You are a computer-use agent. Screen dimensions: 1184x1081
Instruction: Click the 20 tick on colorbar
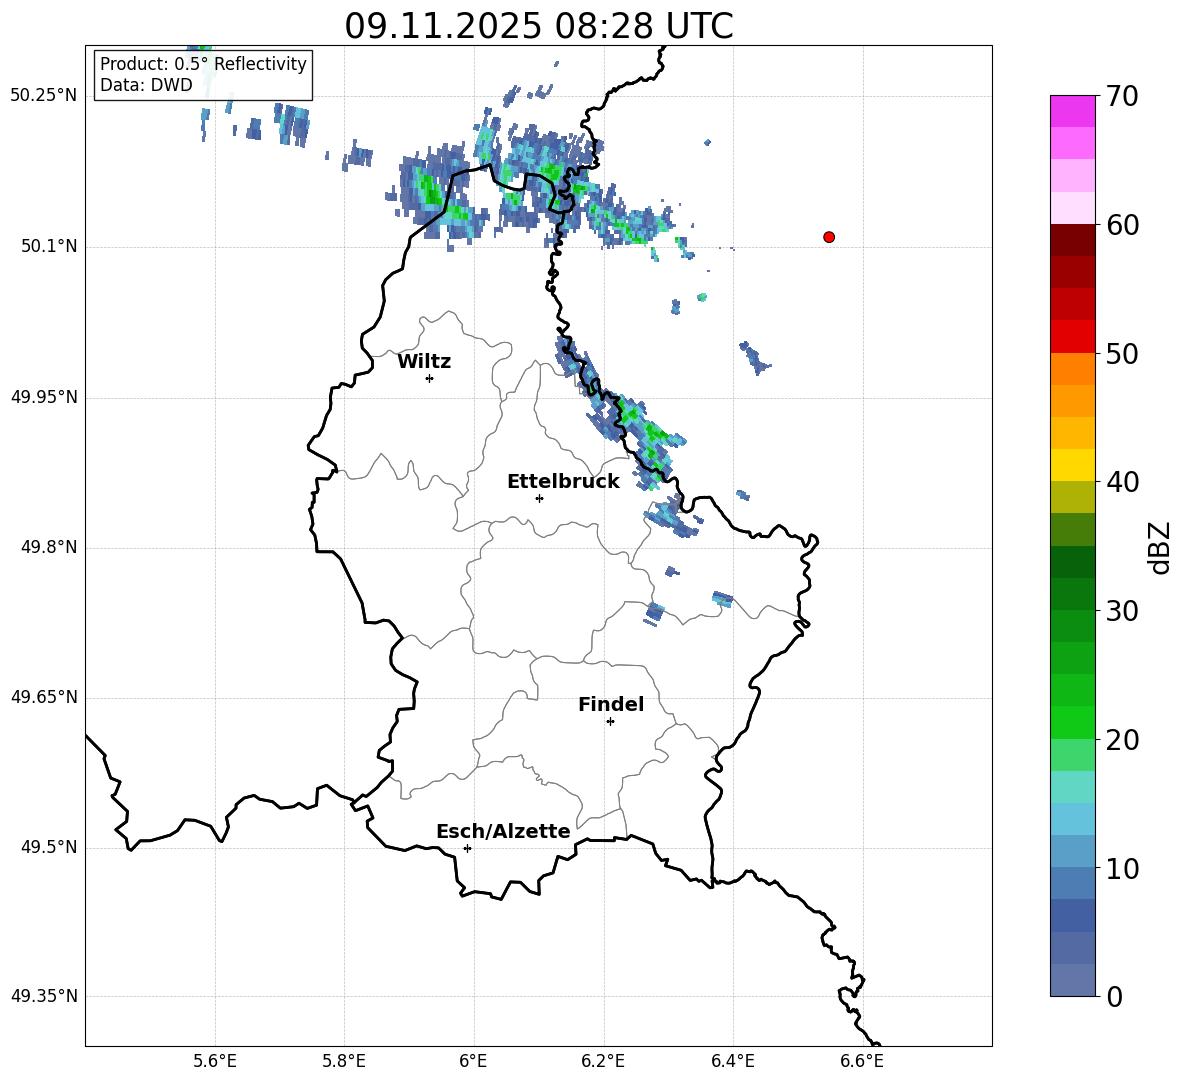pos(1122,740)
